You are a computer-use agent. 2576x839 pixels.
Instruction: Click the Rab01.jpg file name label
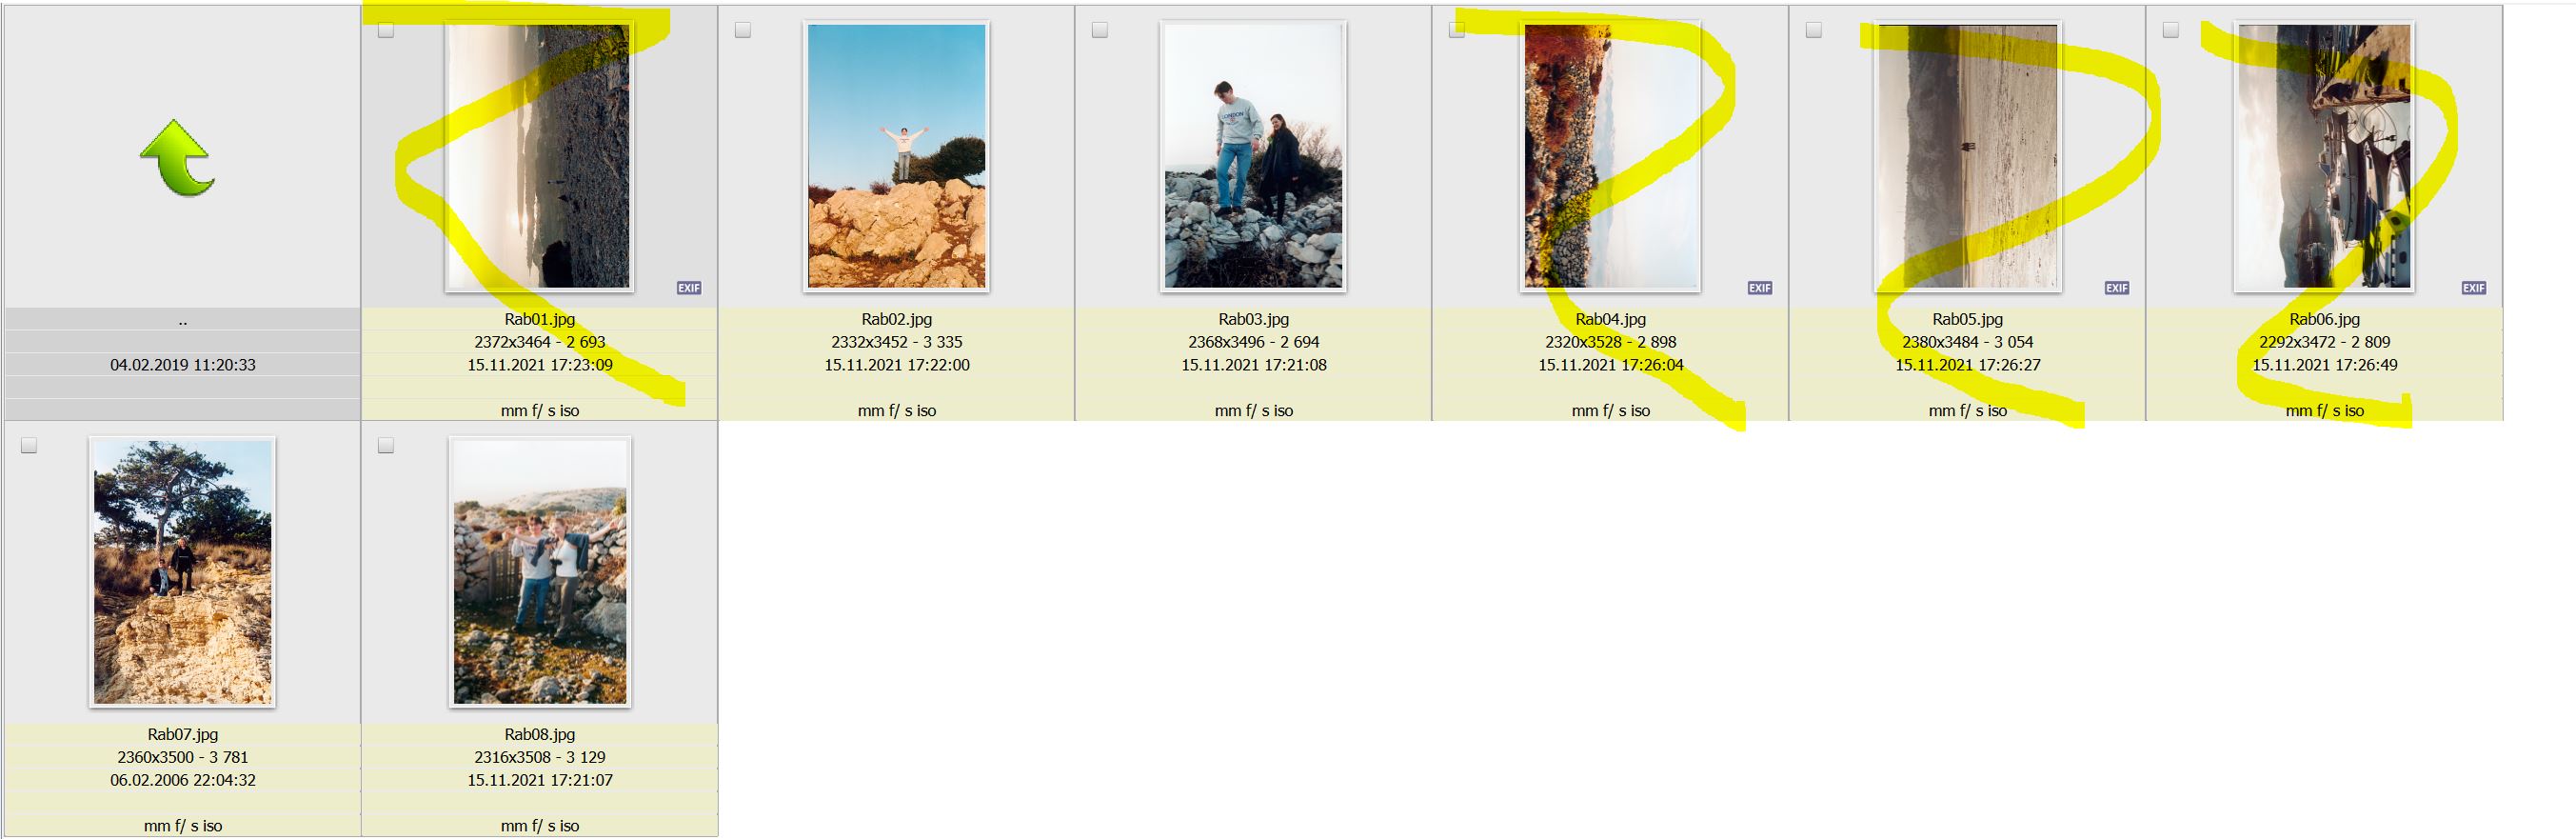click(540, 319)
